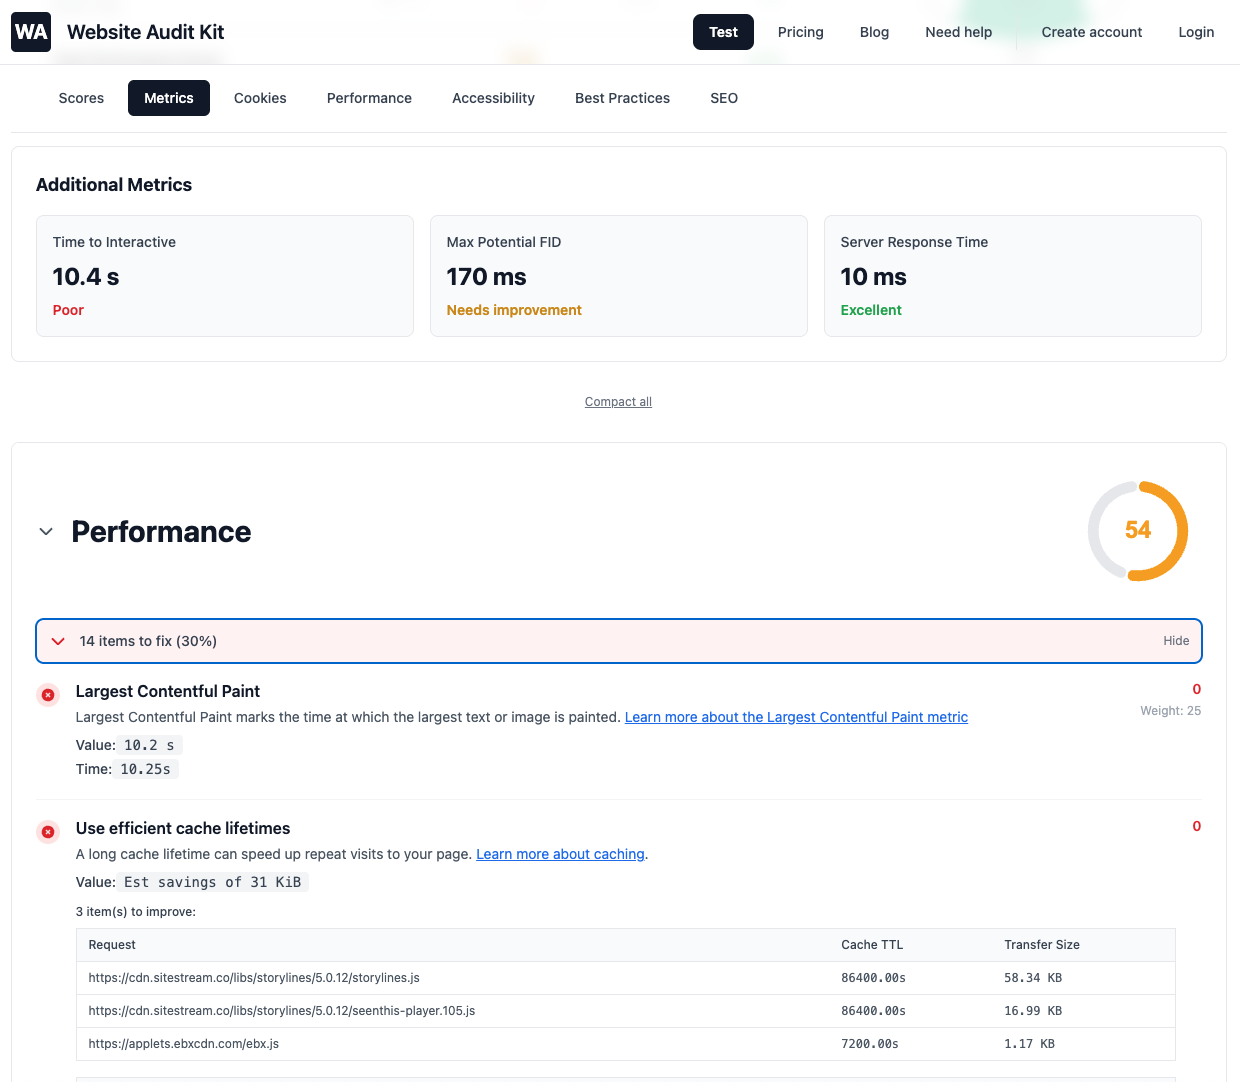Collapse the Performance section
Viewport: 1240px width, 1082px height.
(x=46, y=531)
